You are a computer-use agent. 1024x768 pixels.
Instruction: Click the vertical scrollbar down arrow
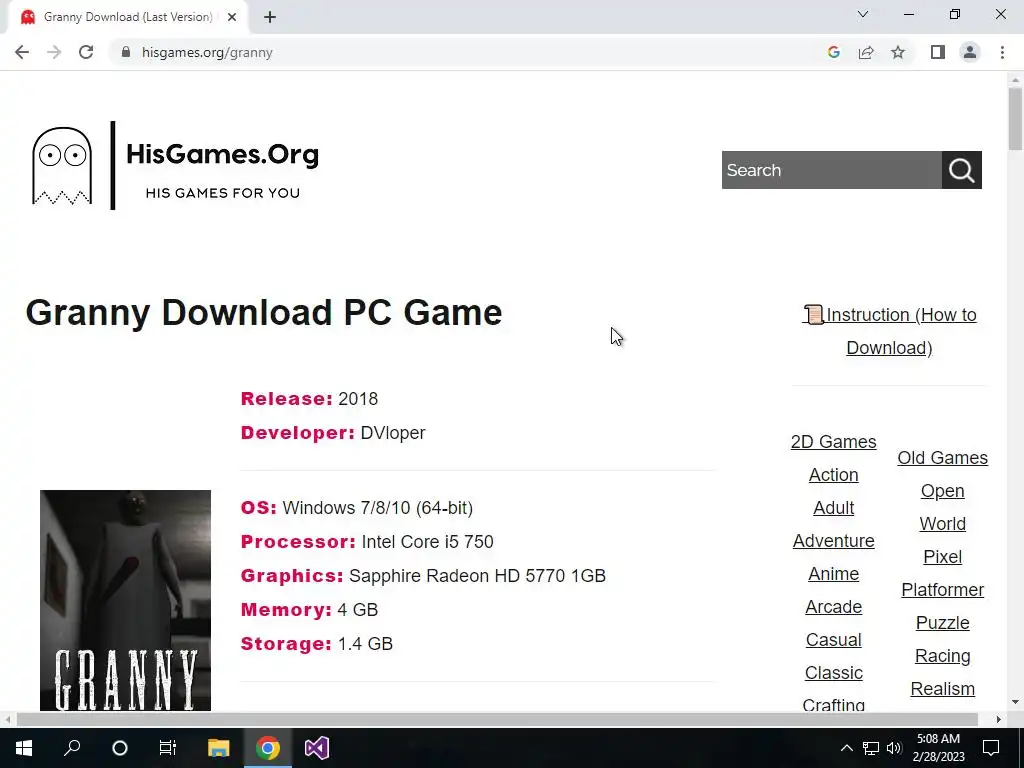pos(1015,702)
